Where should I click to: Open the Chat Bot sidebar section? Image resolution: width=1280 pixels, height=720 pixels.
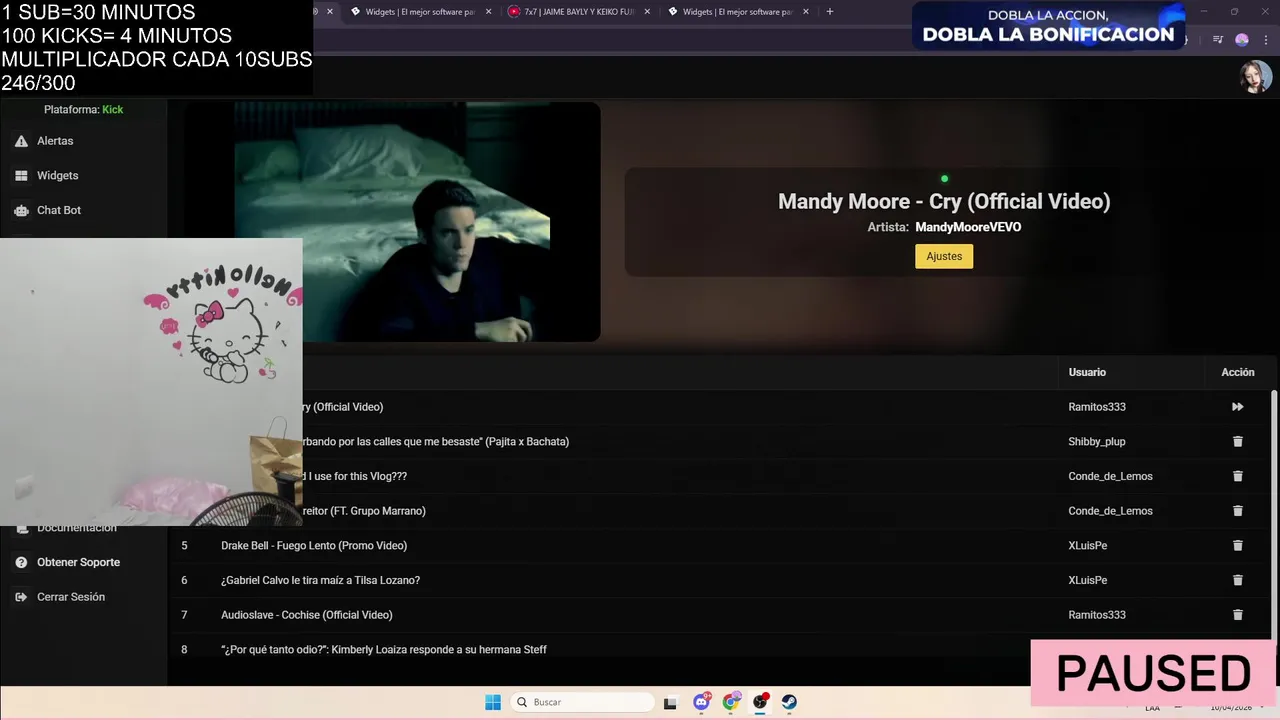(x=59, y=210)
